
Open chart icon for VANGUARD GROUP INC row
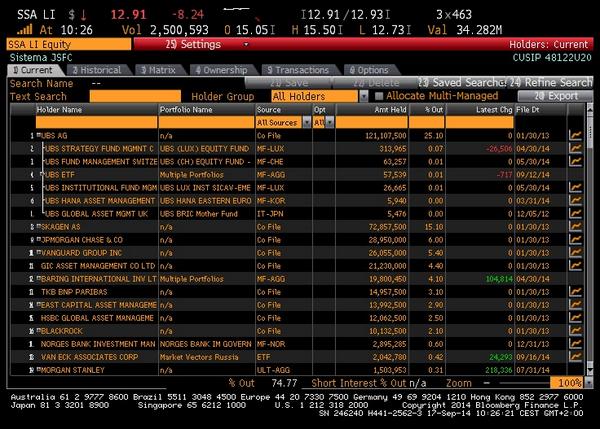(x=575, y=252)
